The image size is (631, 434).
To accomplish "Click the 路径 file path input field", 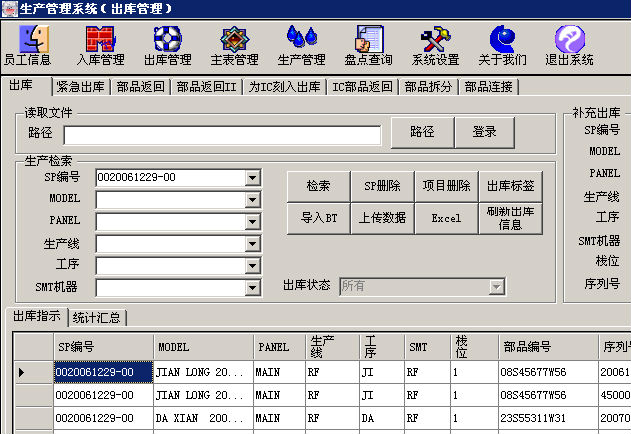I will tap(222, 135).
